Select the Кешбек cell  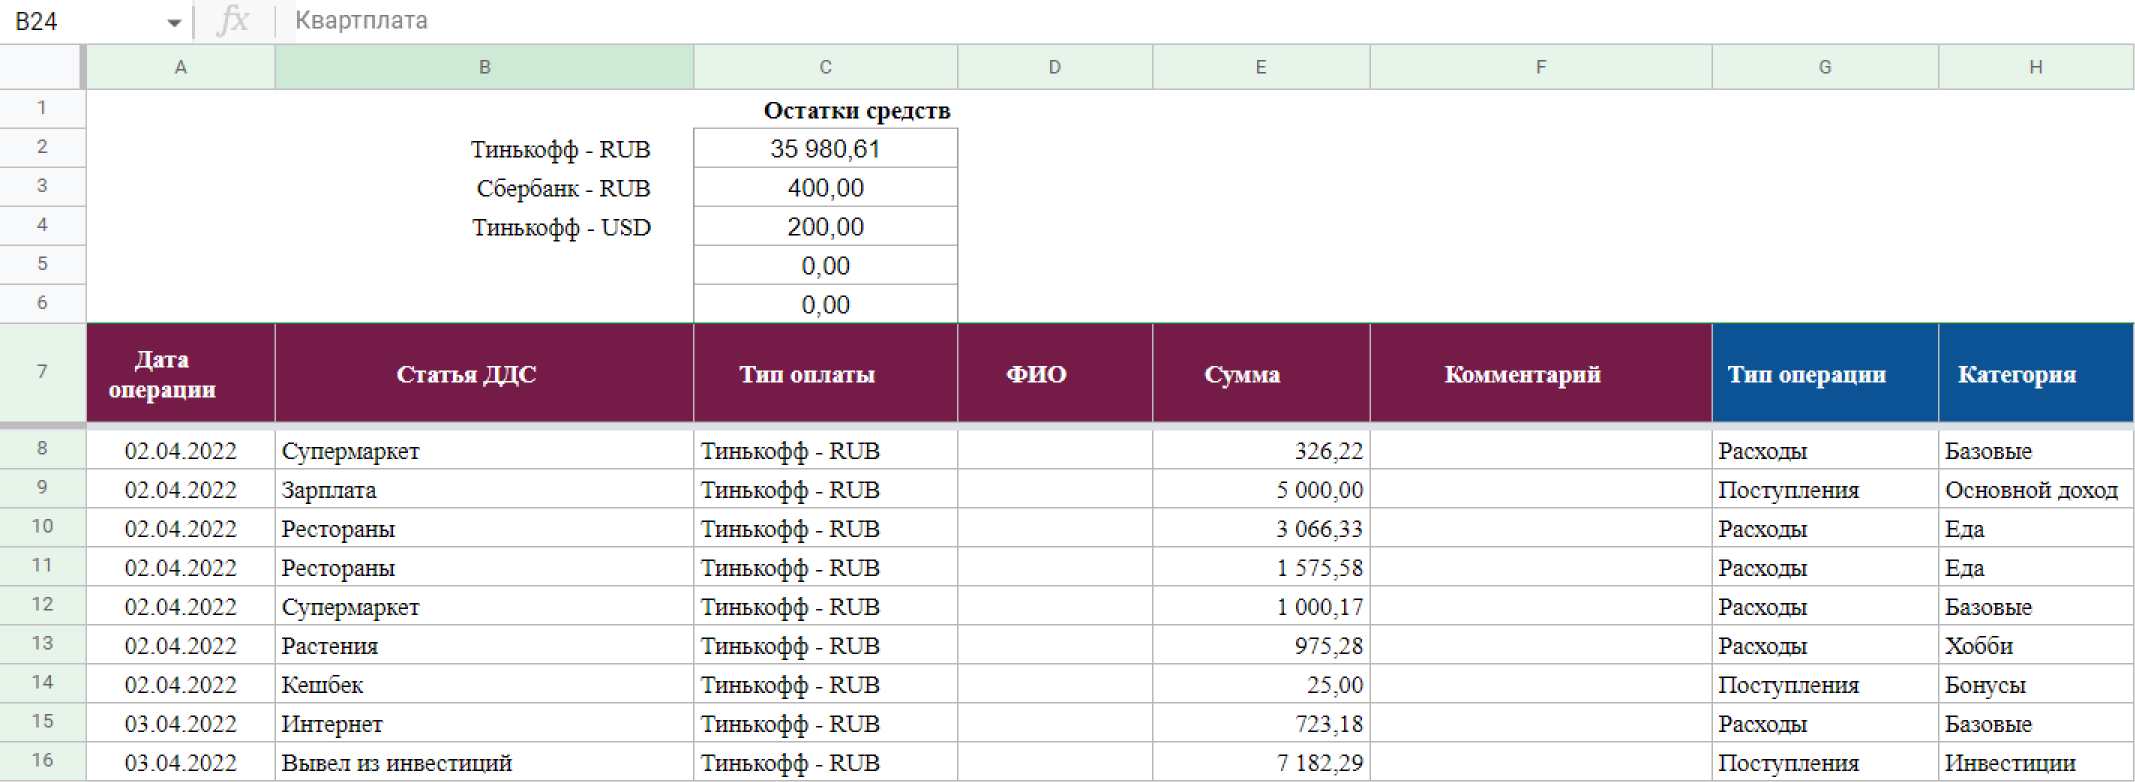point(484,684)
